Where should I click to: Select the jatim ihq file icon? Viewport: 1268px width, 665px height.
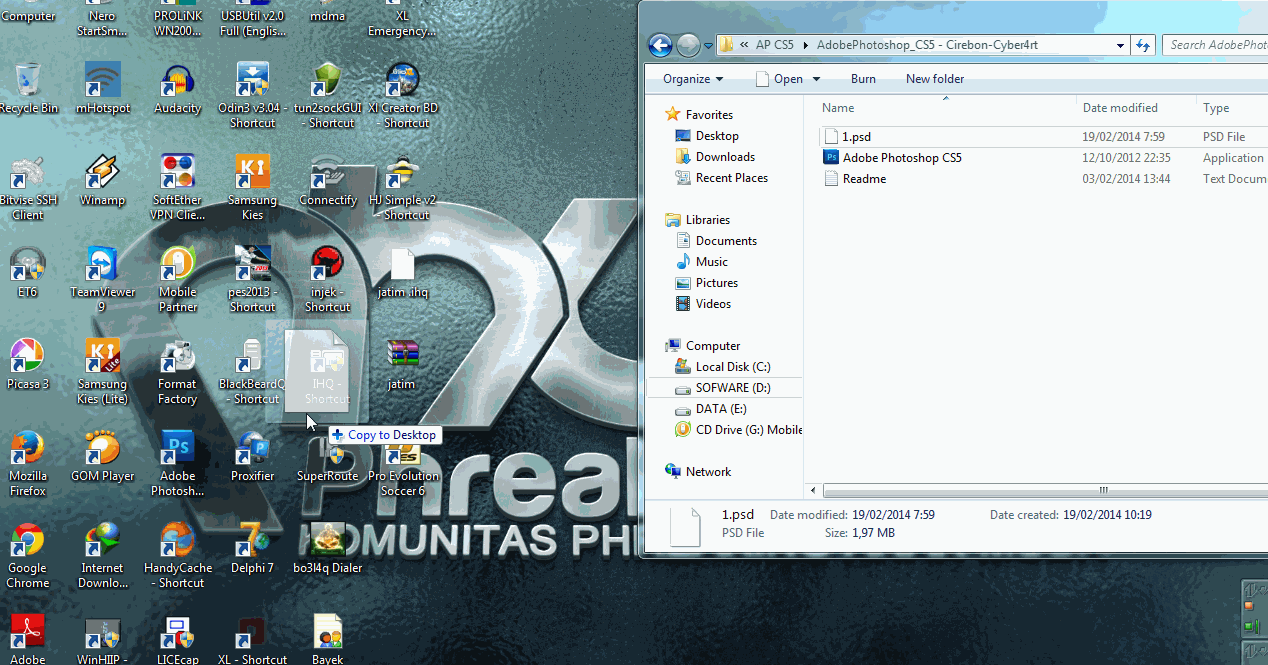[403, 273]
